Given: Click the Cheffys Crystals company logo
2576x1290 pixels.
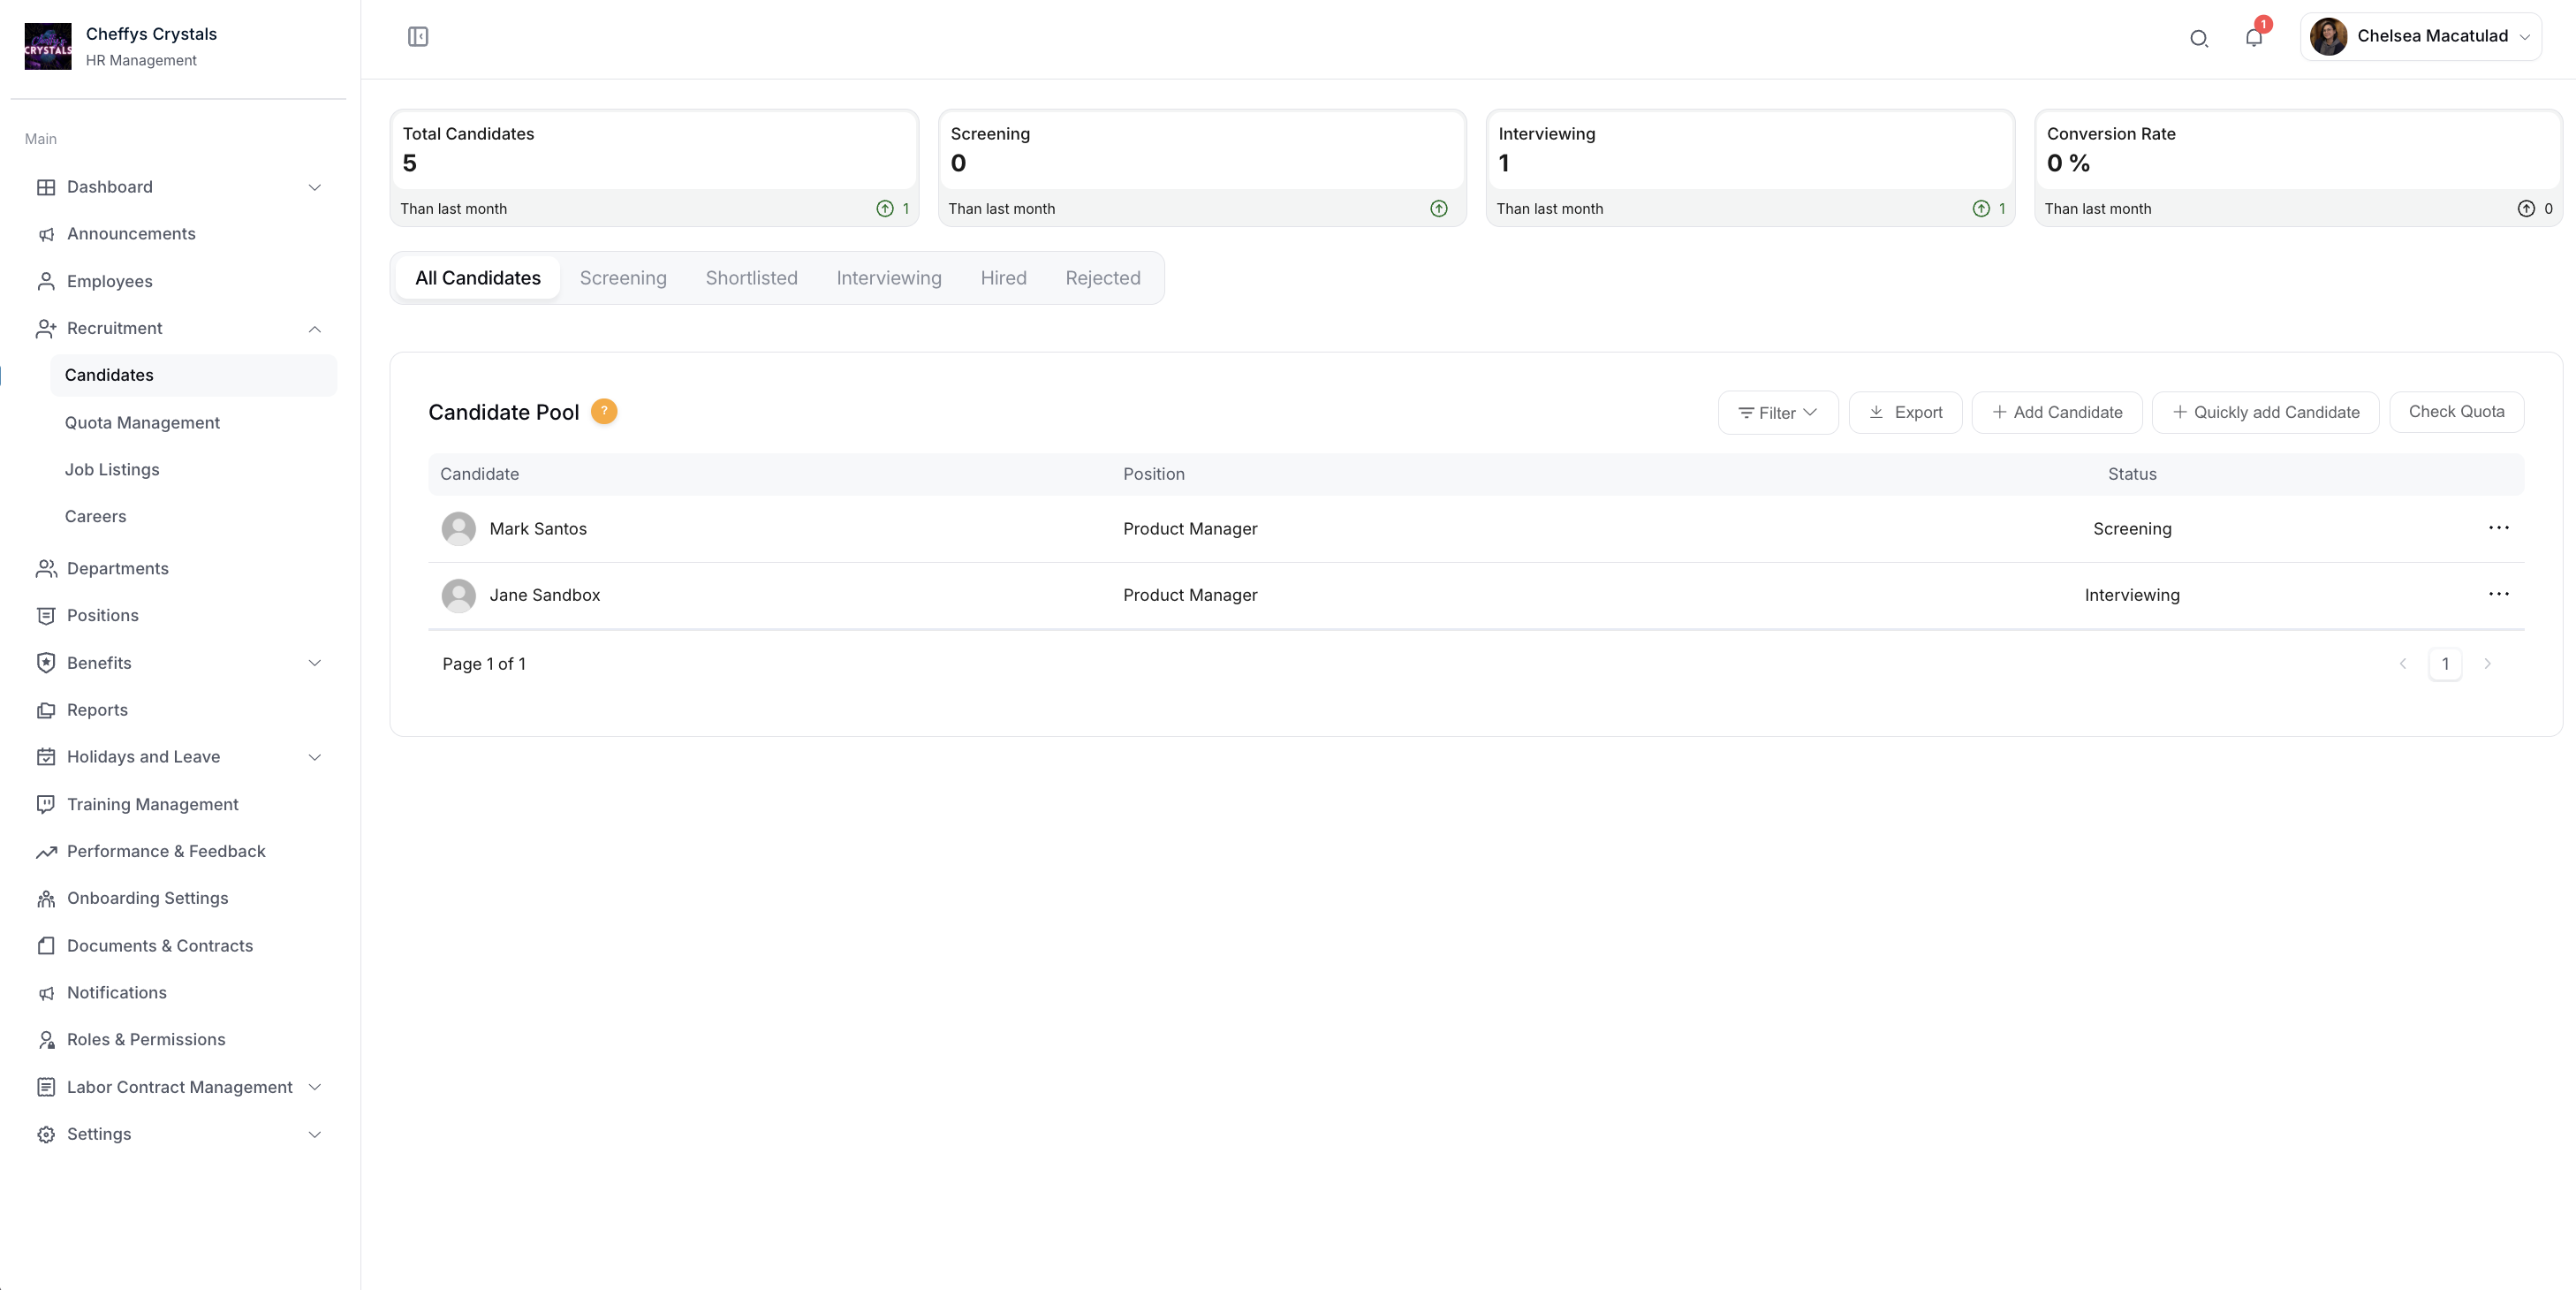Looking at the screenshot, I should pos(47,45).
